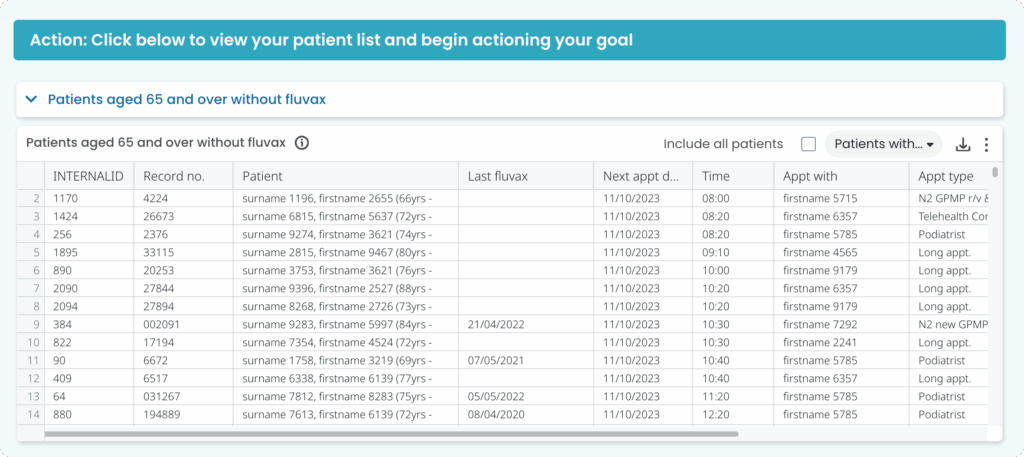Click the Last fluvax column header
The image size is (1024, 457).
pyautogui.click(x=526, y=176)
